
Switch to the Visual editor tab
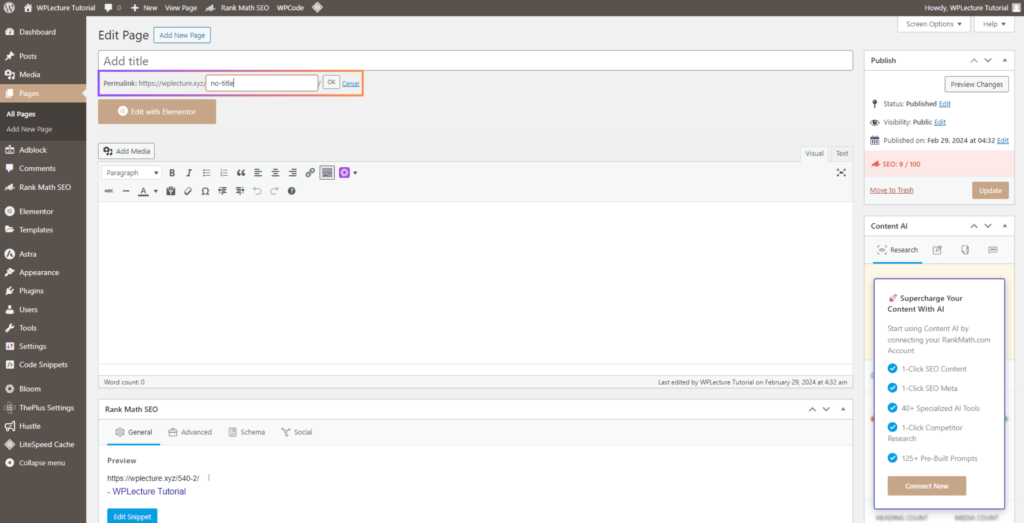tap(814, 153)
